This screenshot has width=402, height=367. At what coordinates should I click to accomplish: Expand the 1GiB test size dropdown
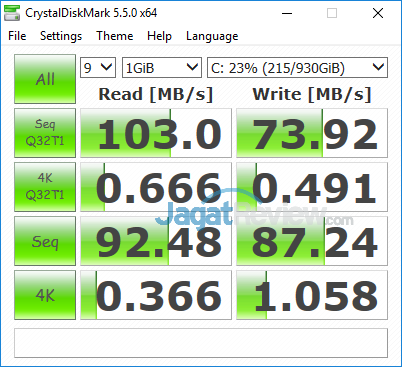coord(162,68)
